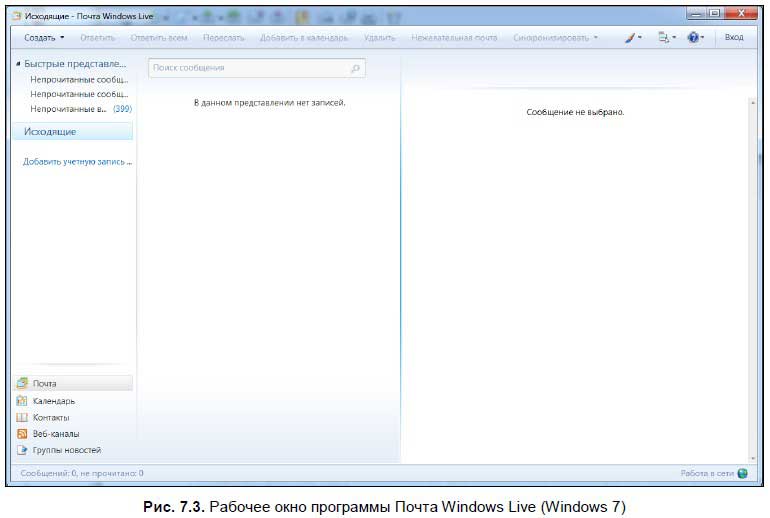
Task: Close the Почта Windows Live window
Action: (741, 14)
